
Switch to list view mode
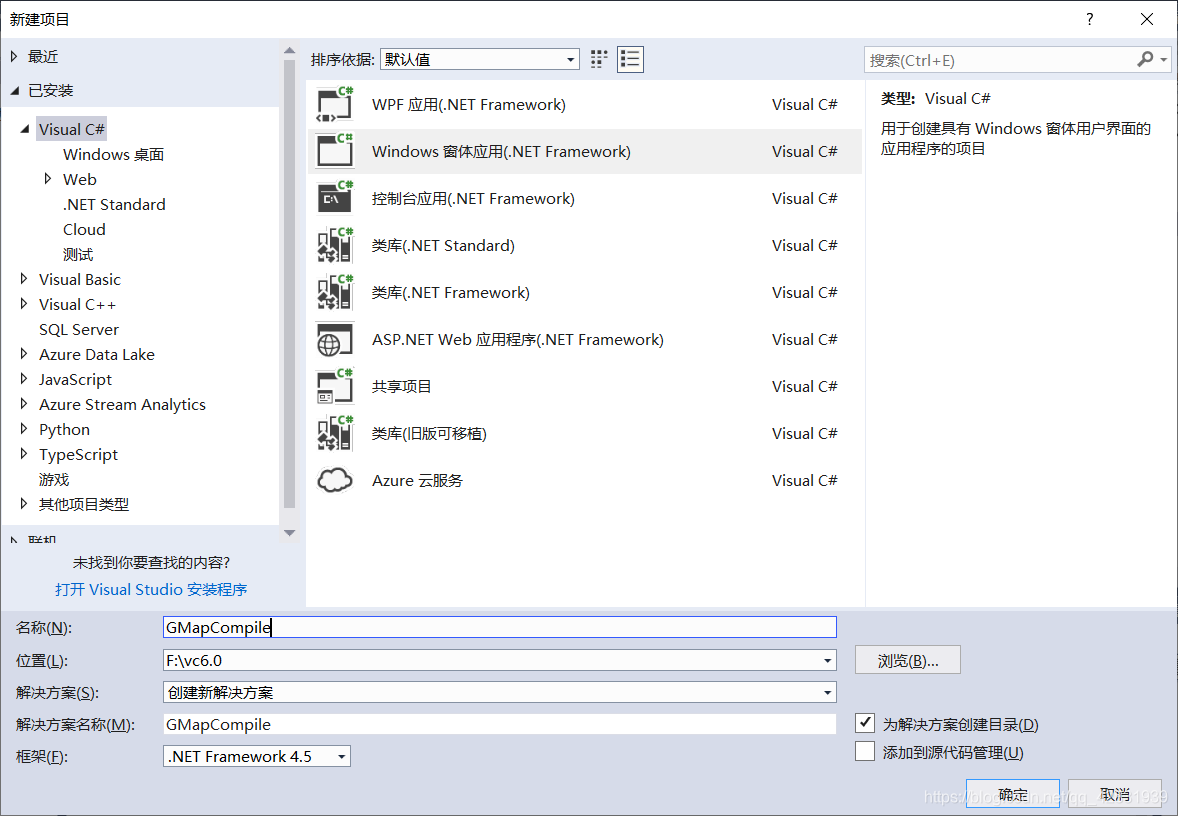pyautogui.click(x=630, y=59)
